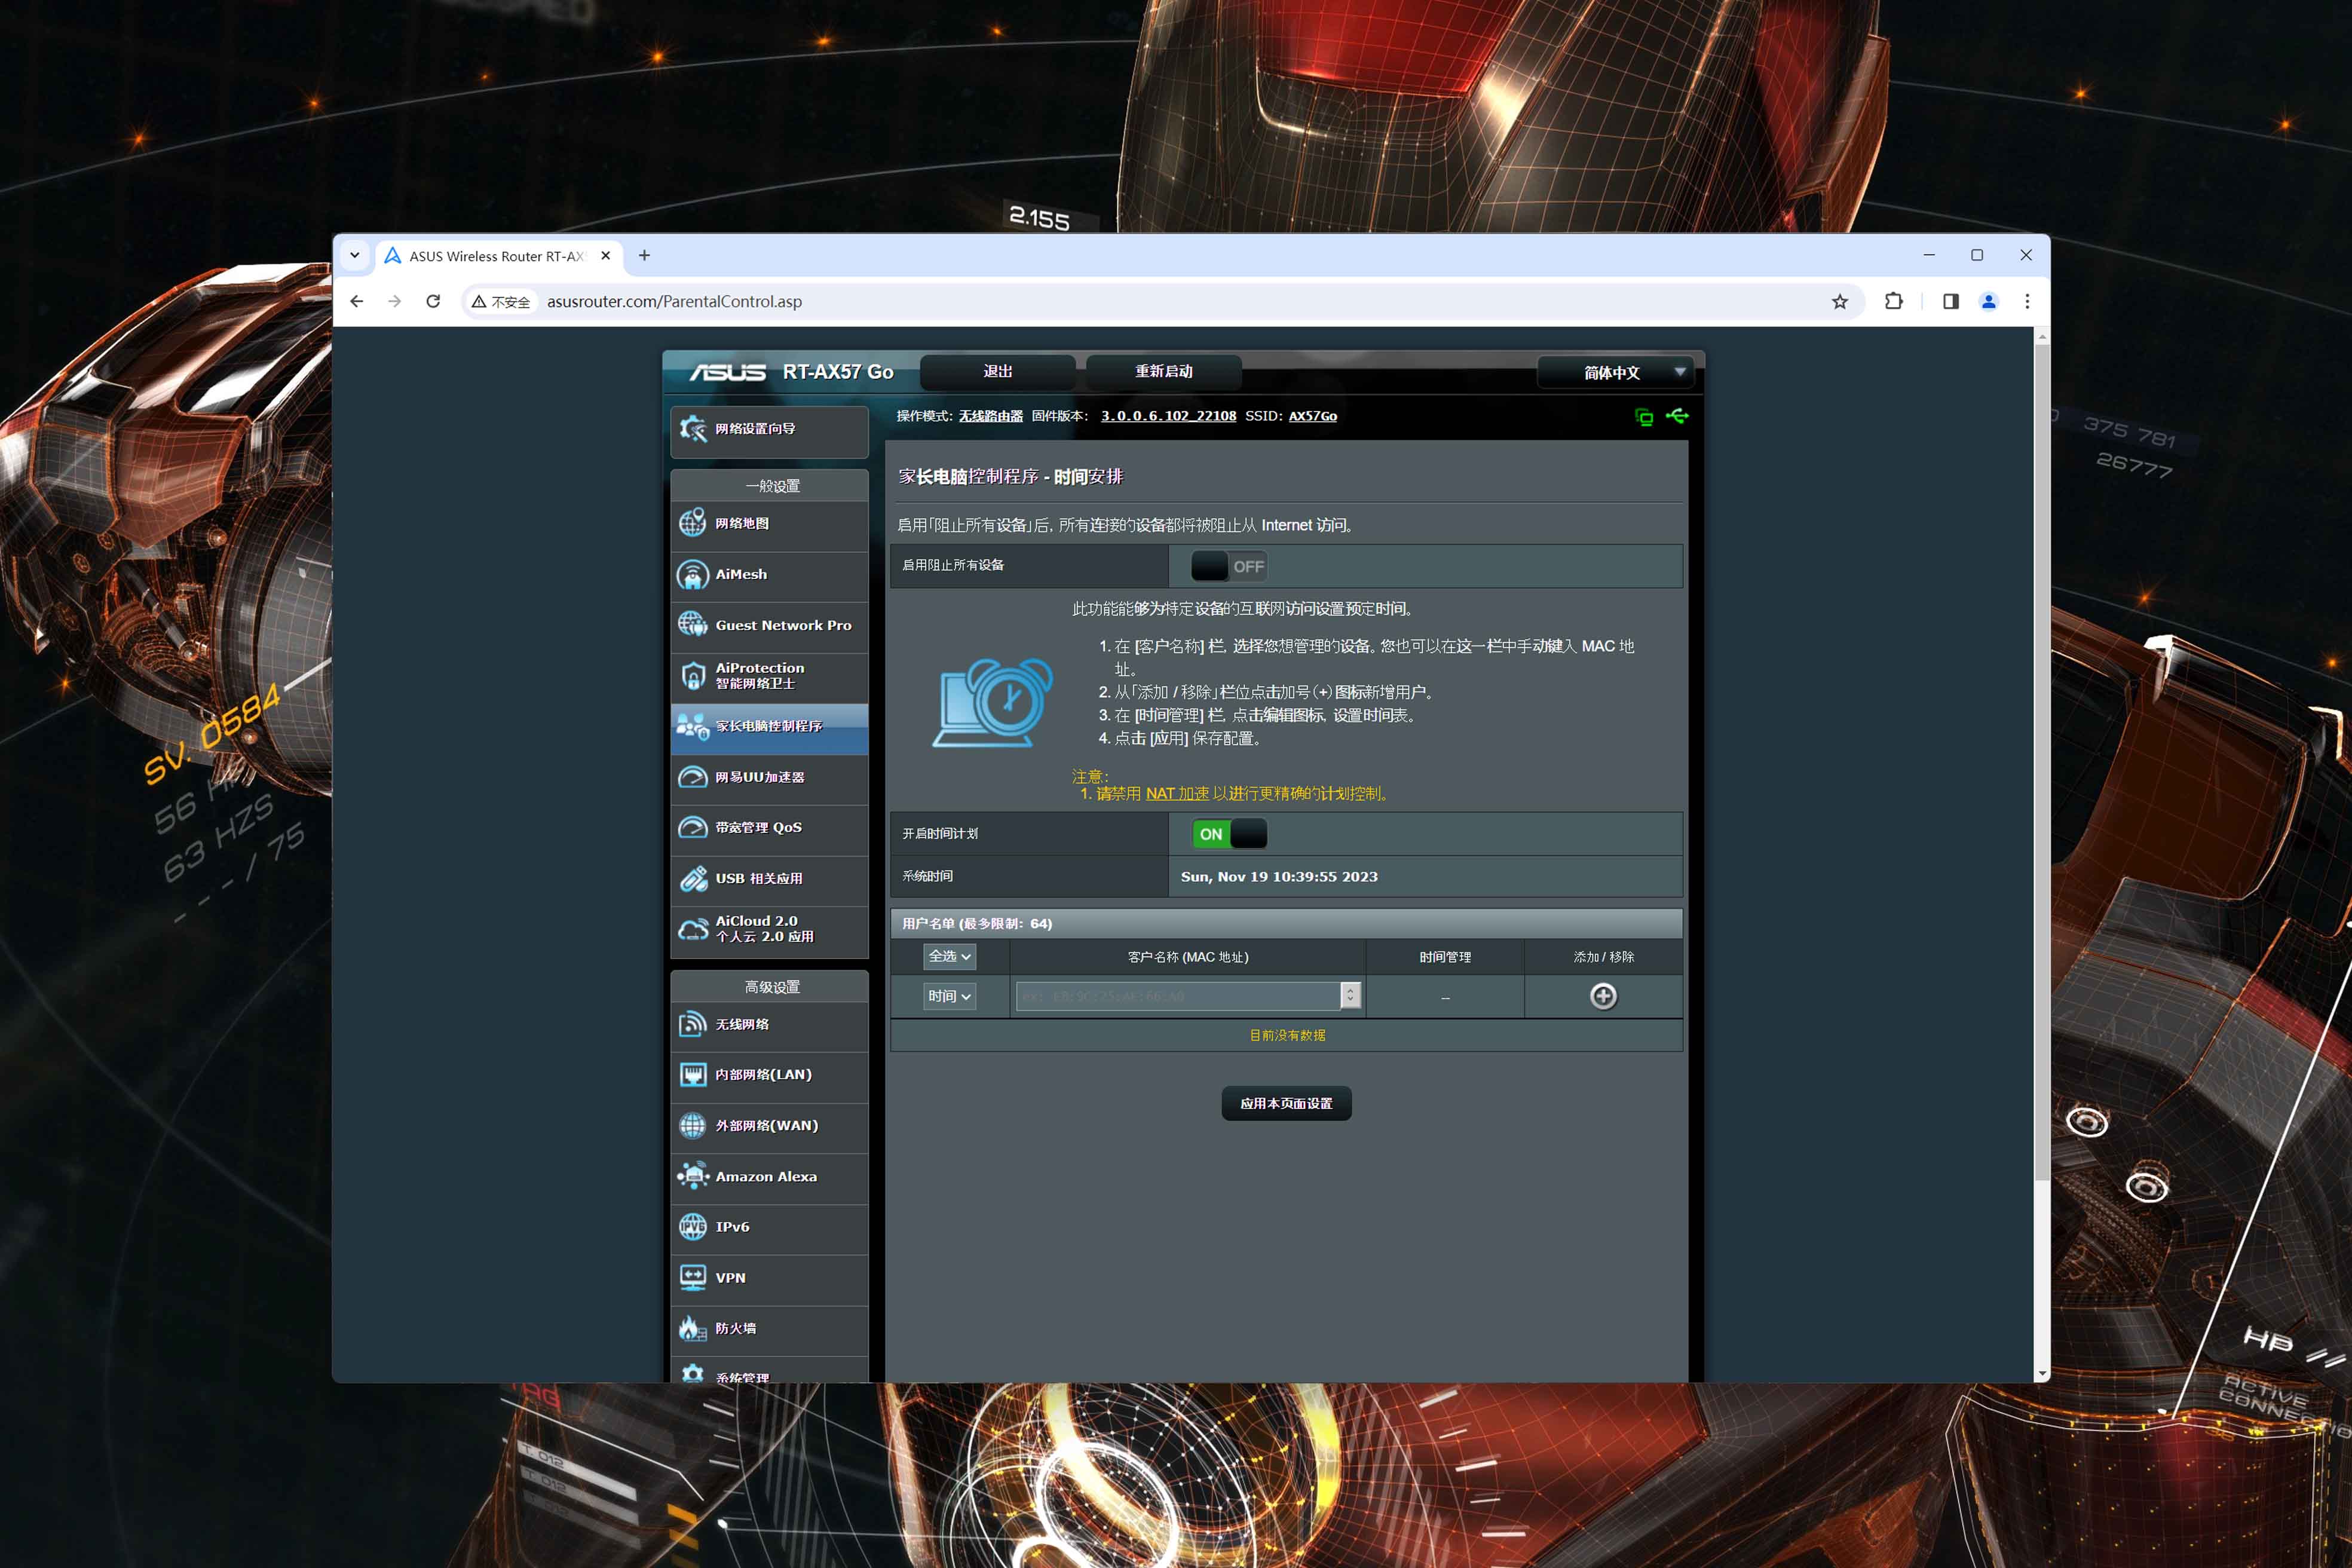This screenshot has width=2352, height=1568.
Task: Bookmark this page with the star icon
Action: pyautogui.click(x=1840, y=301)
